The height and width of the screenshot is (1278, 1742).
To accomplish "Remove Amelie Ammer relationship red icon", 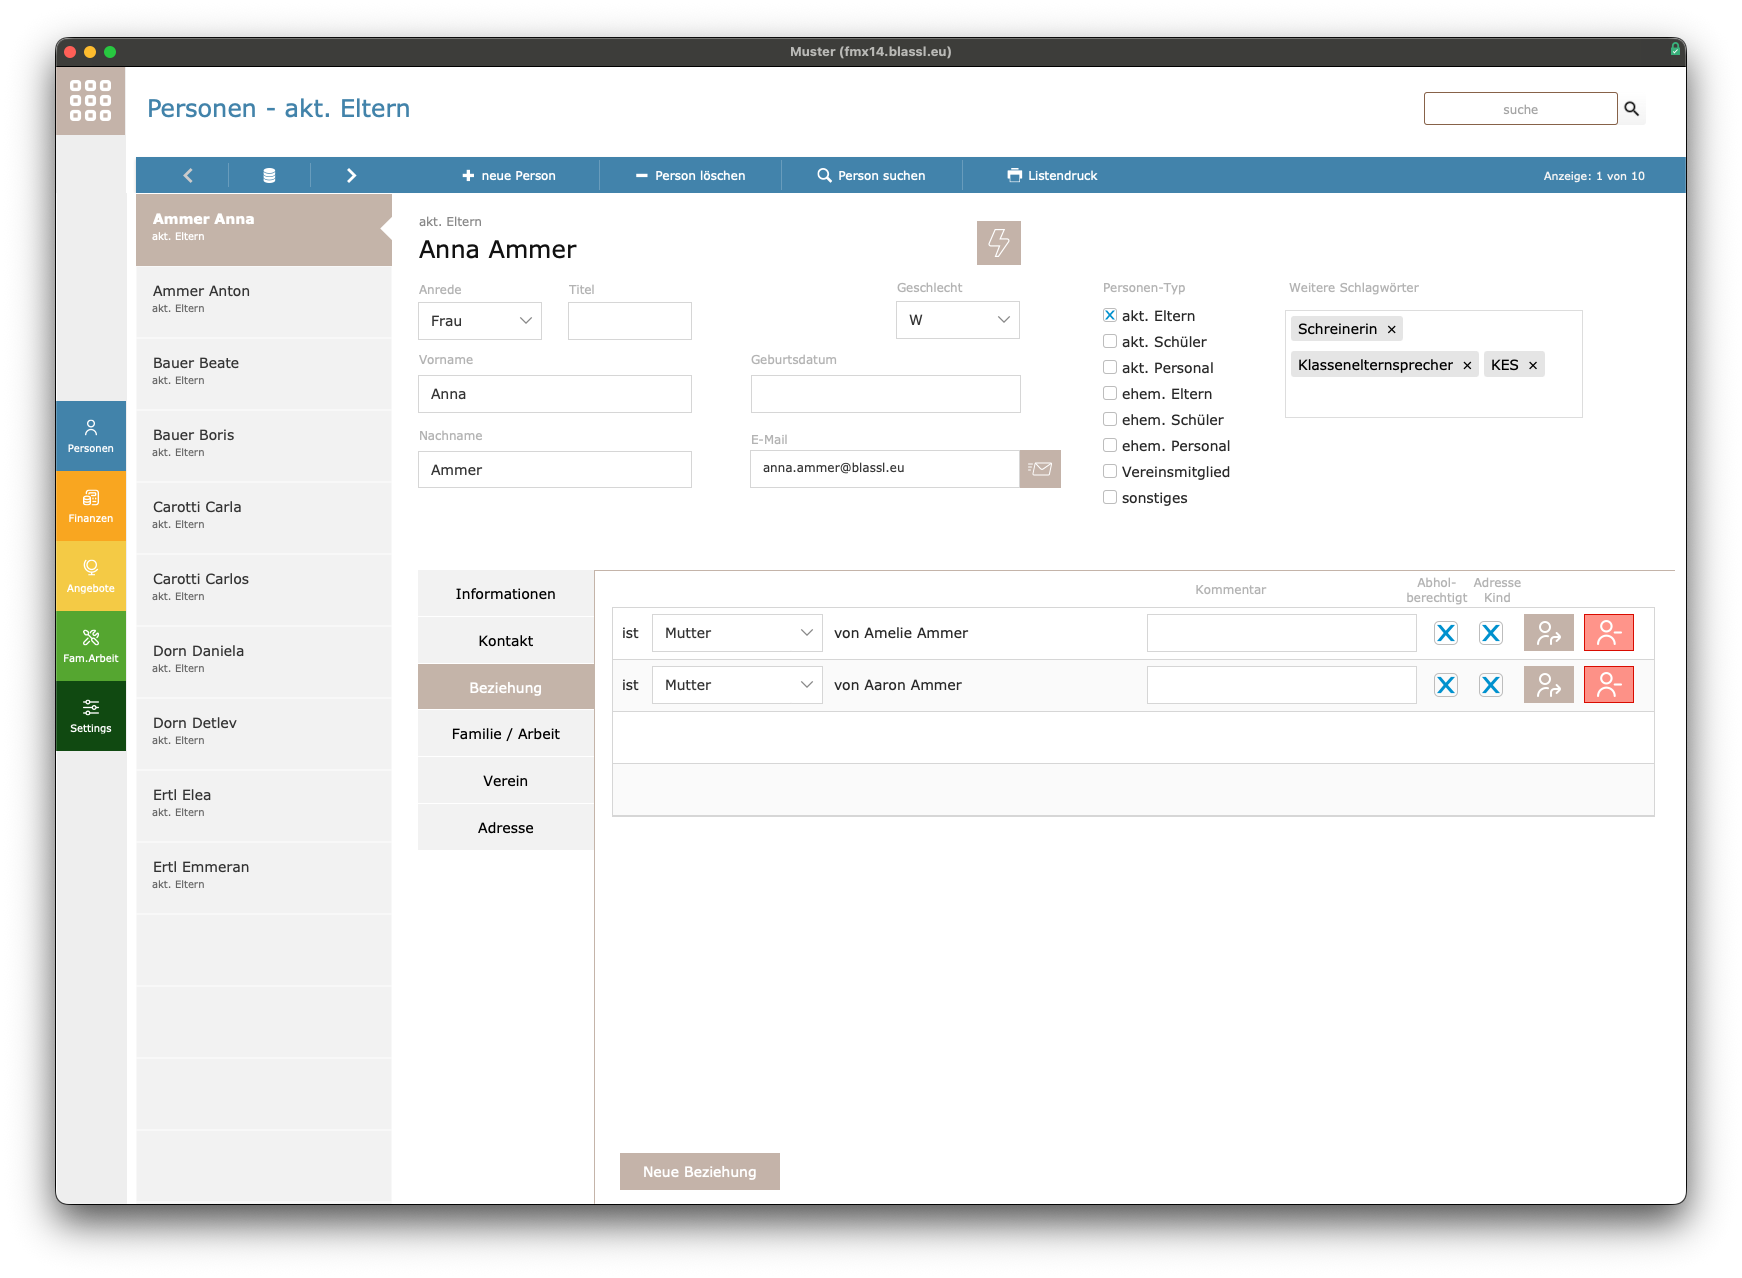I will point(1608,633).
